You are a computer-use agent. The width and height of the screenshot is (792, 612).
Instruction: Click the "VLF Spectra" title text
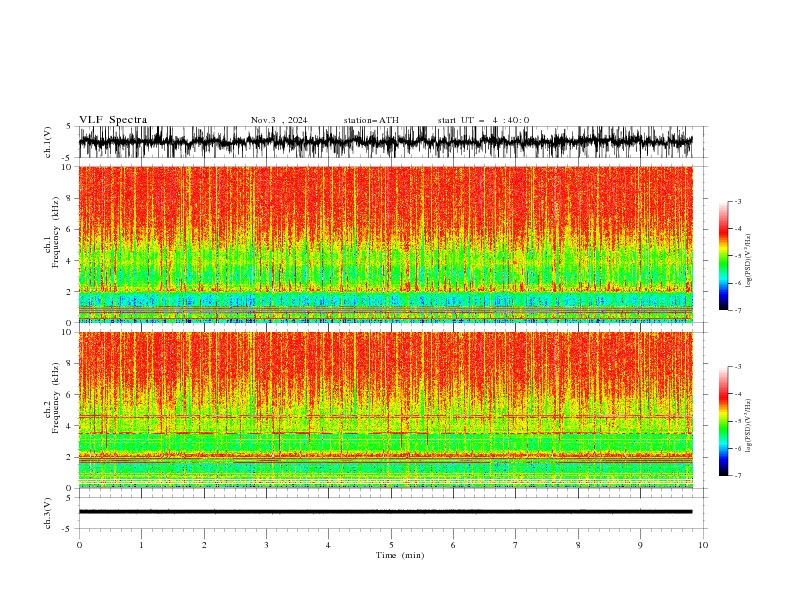tap(113, 120)
